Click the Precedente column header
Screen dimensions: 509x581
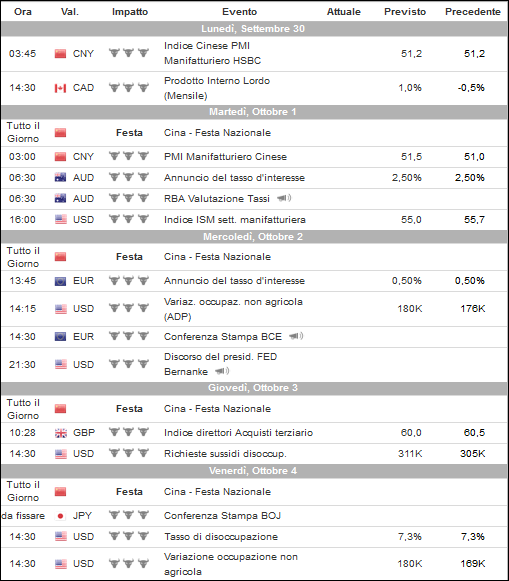tap(473, 12)
